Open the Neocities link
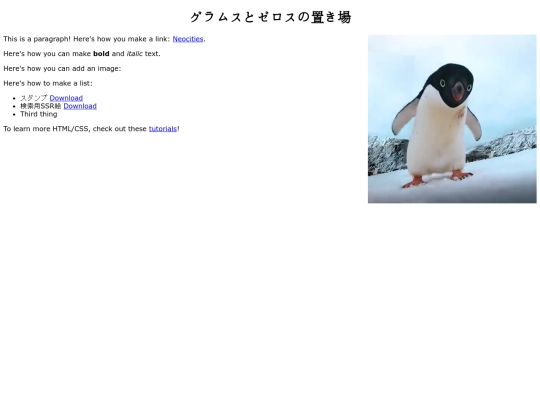This screenshot has height=405, width=540. coord(188,39)
